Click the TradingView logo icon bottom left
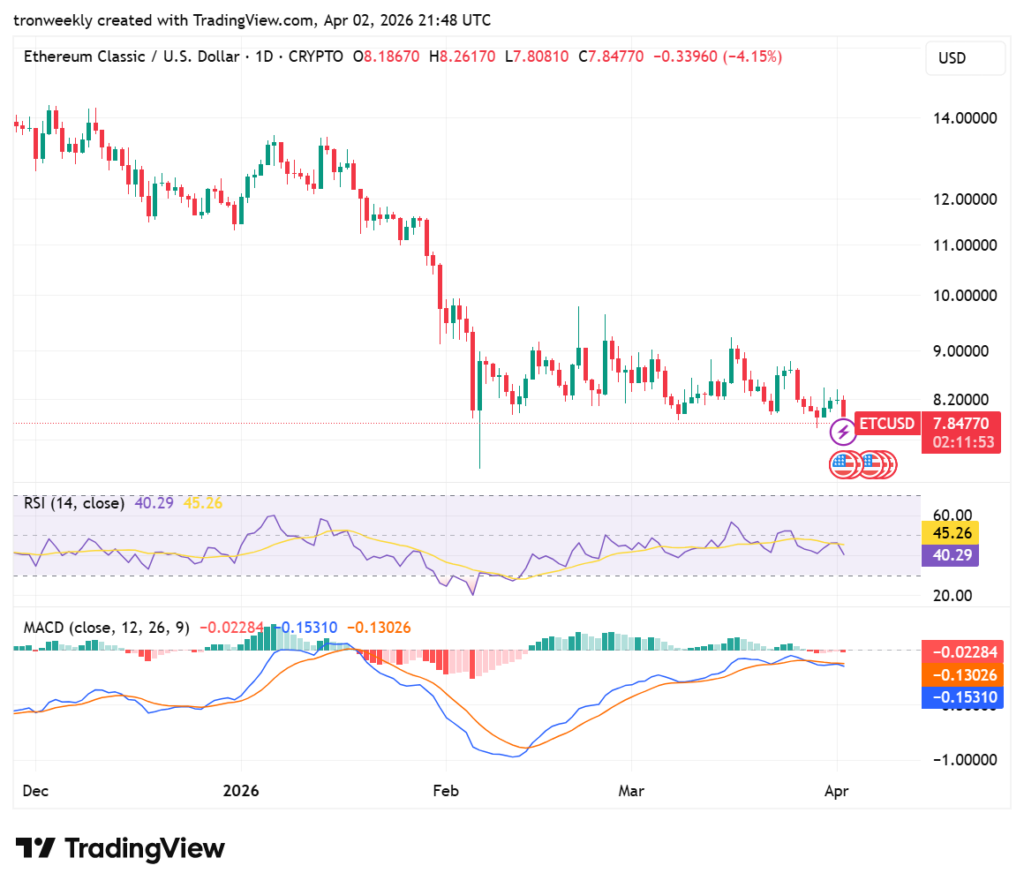Screen dimensions: 1024x888 pyautogui.click(x=36, y=848)
